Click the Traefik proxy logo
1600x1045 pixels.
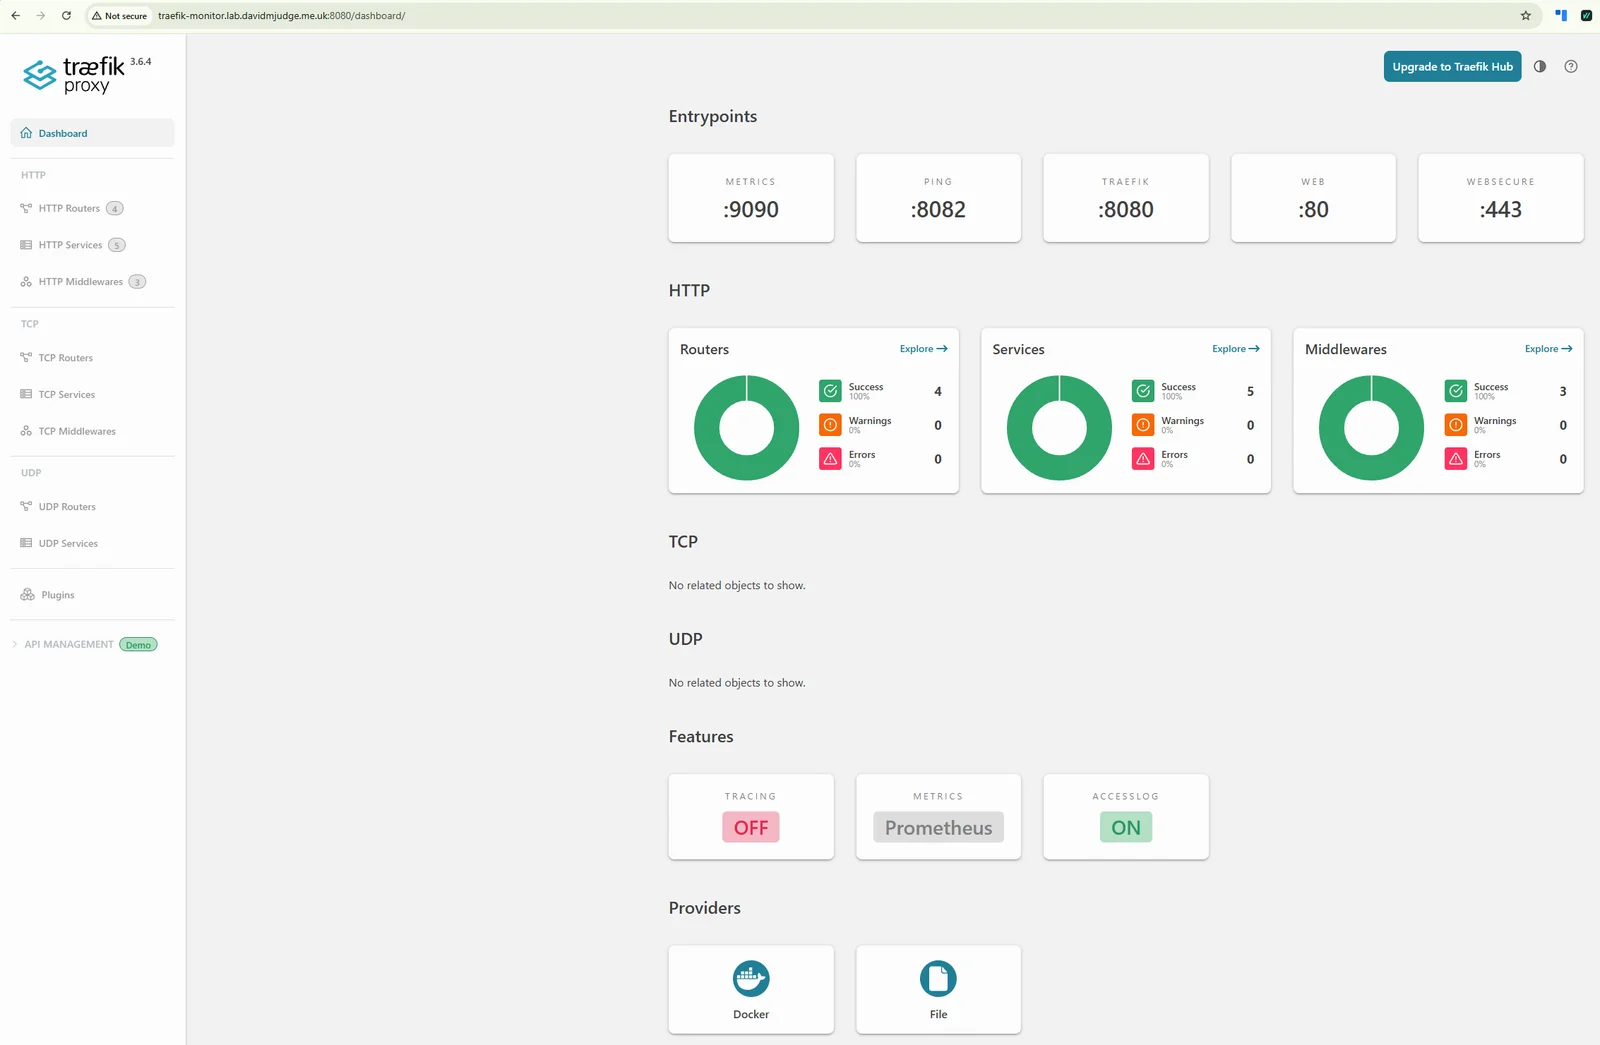[74, 75]
